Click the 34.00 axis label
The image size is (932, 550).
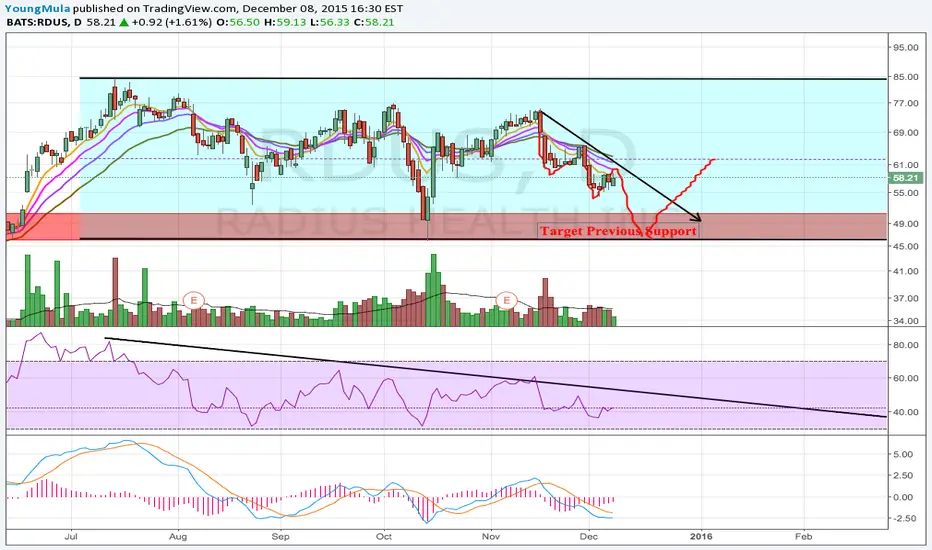pos(906,321)
